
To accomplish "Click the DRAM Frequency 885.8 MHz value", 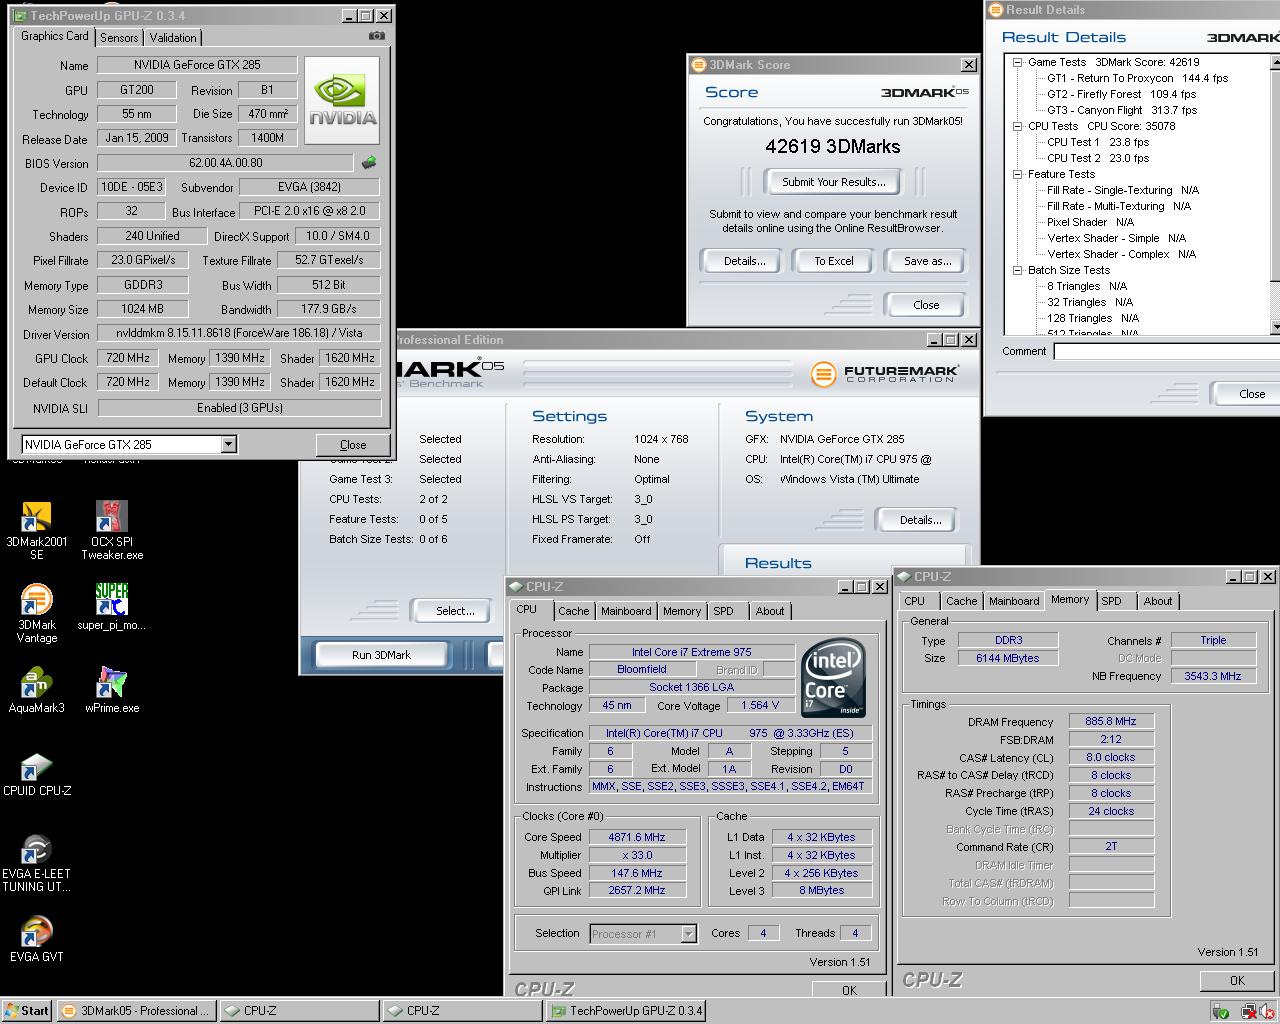I will 1111,721.
